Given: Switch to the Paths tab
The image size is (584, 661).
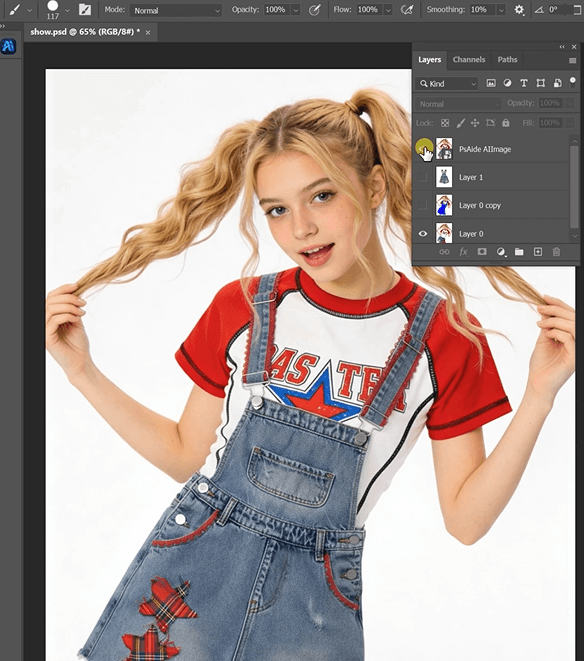Looking at the screenshot, I should tap(507, 59).
